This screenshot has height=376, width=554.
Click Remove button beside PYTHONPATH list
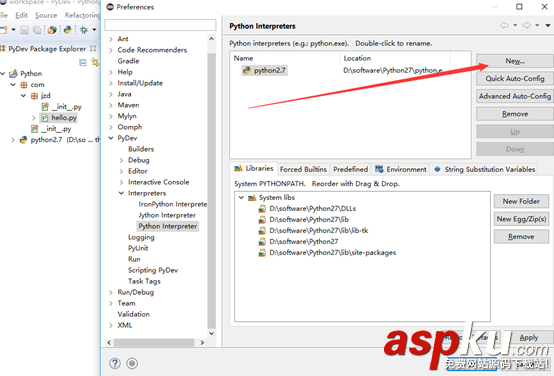pos(521,236)
